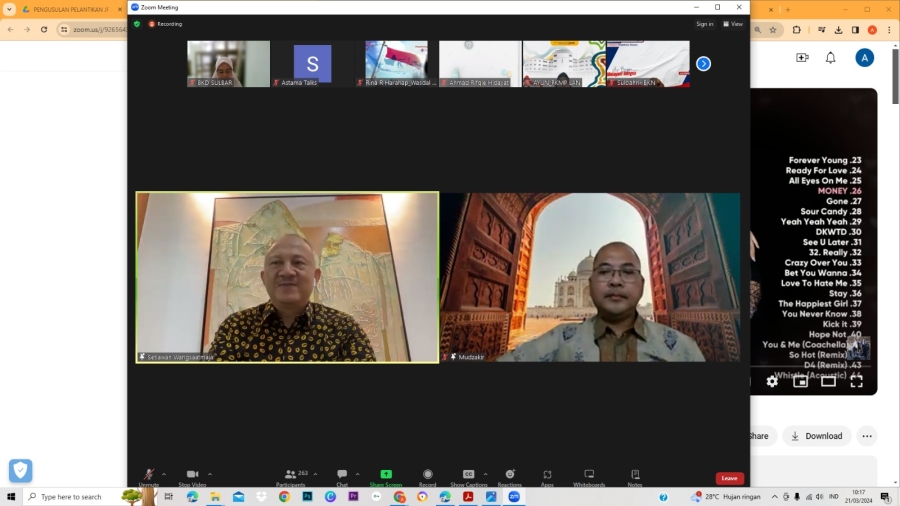This screenshot has width=900, height=506.
Task: Open browser tab search dropdown
Action: (9, 9)
